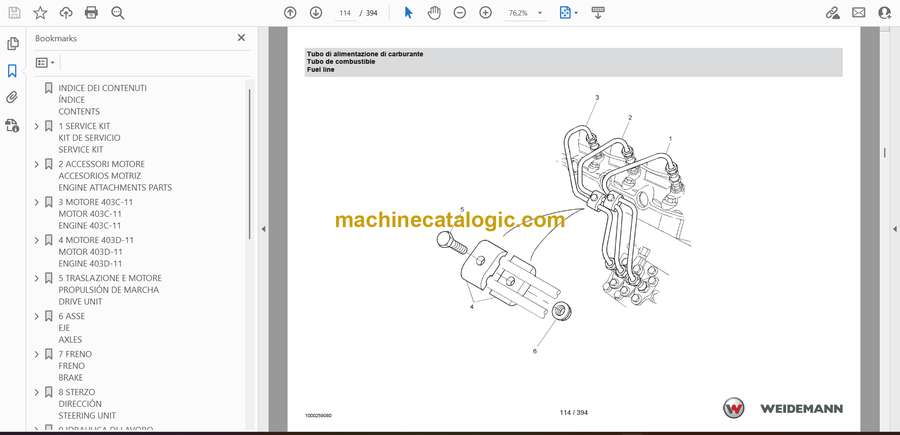Open the bookmarks options menu
The image size is (900, 435).
point(44,62)
